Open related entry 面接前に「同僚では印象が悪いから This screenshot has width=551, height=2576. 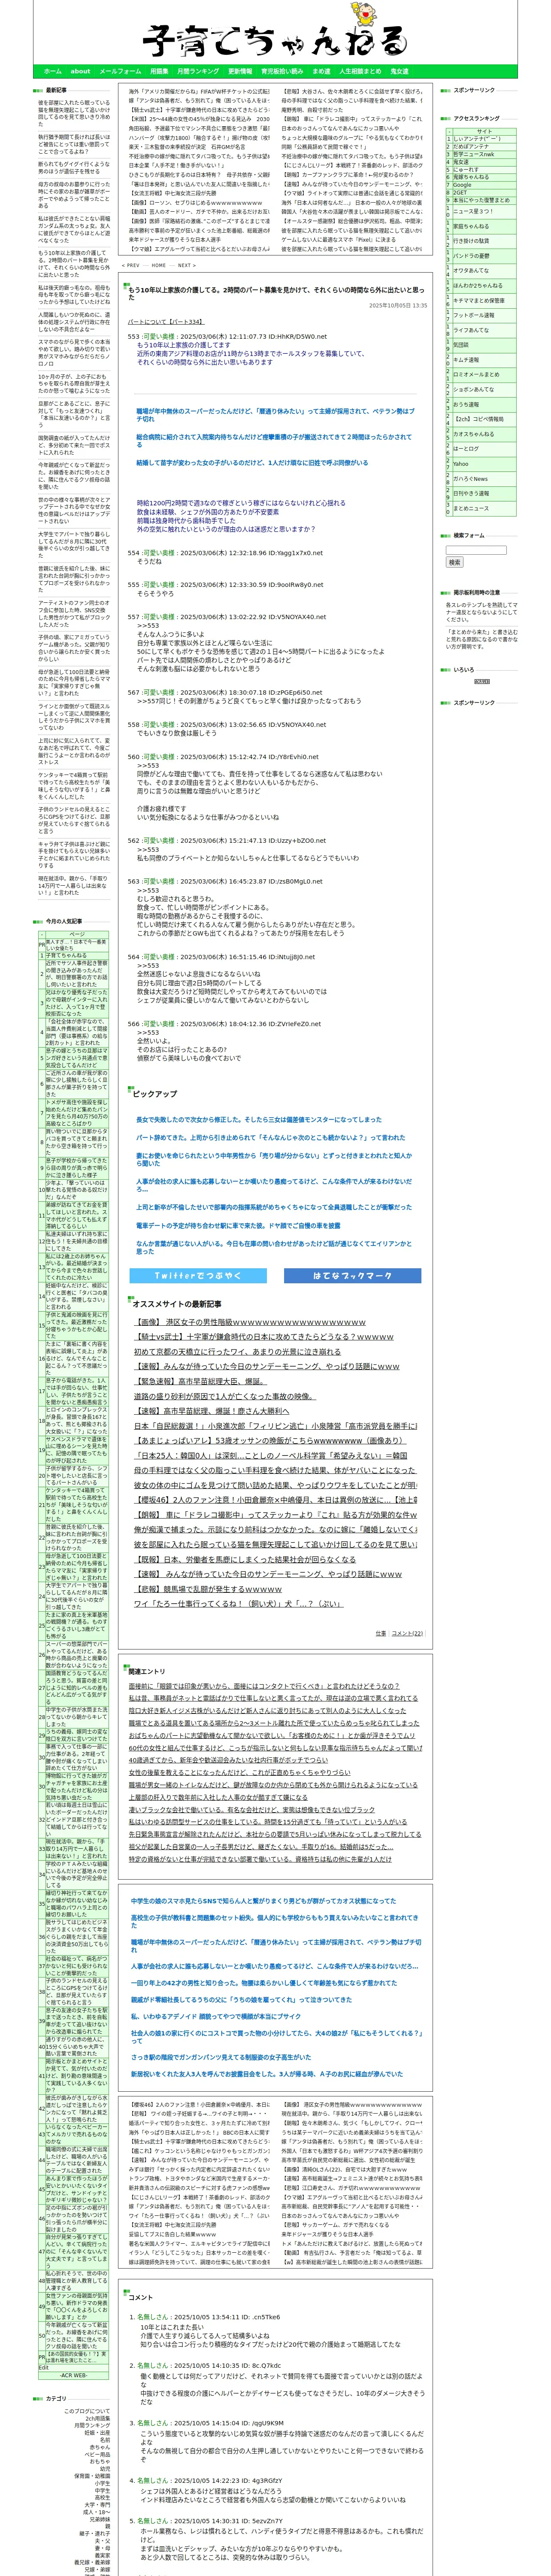[263, 1686]
